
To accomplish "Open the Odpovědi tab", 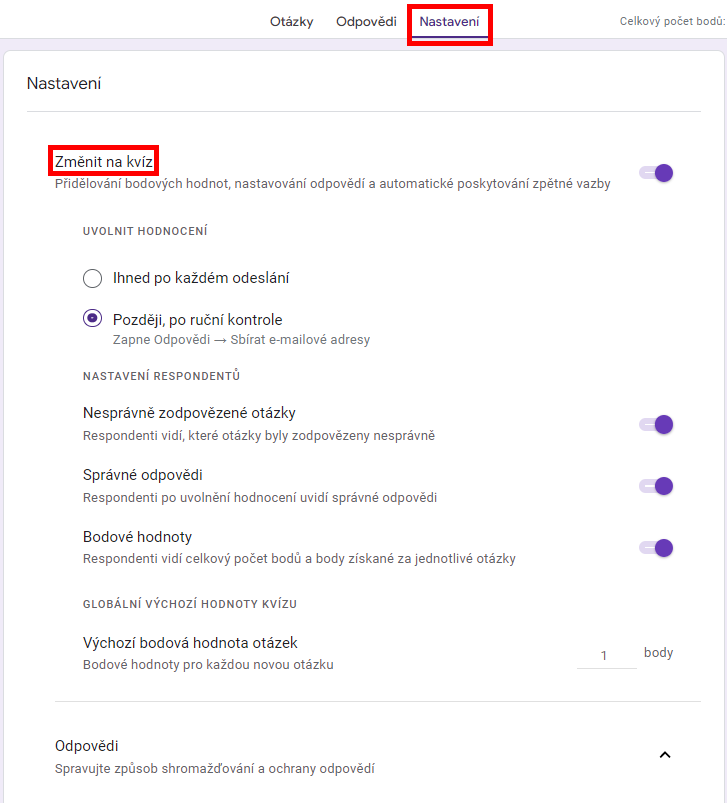I will pos(366,22).
